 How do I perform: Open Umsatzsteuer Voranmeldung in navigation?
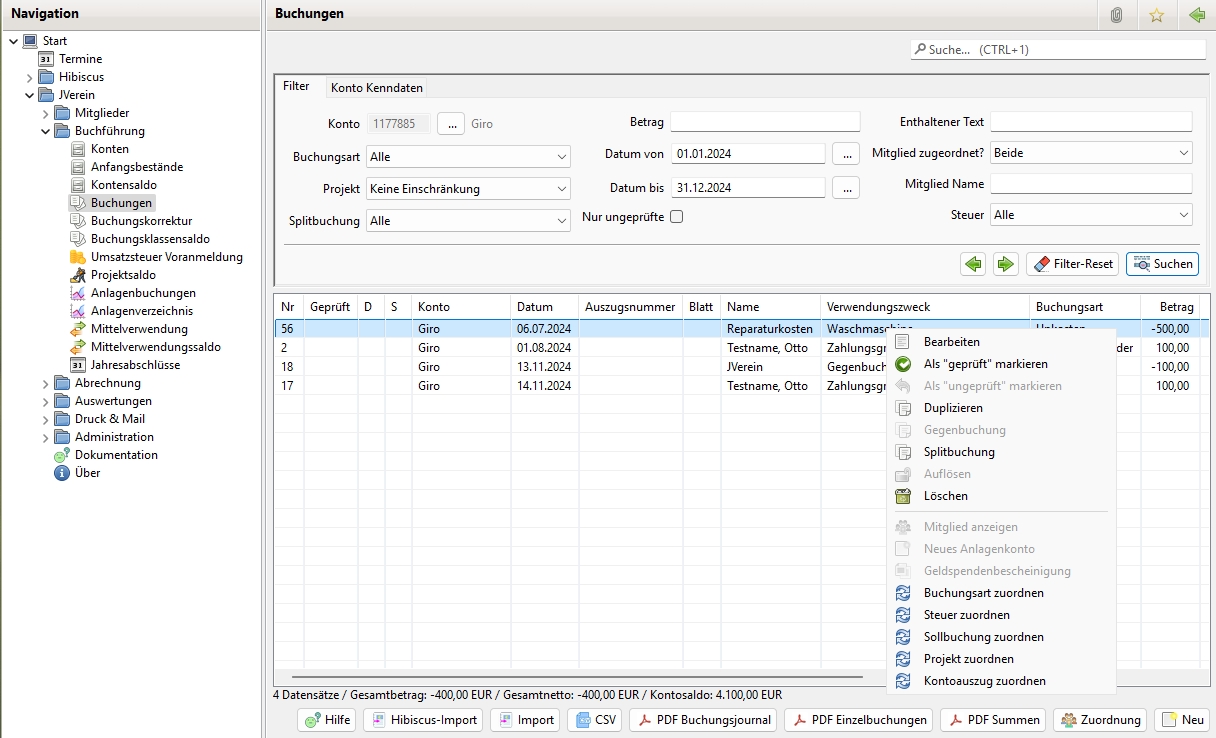point(166,257)
